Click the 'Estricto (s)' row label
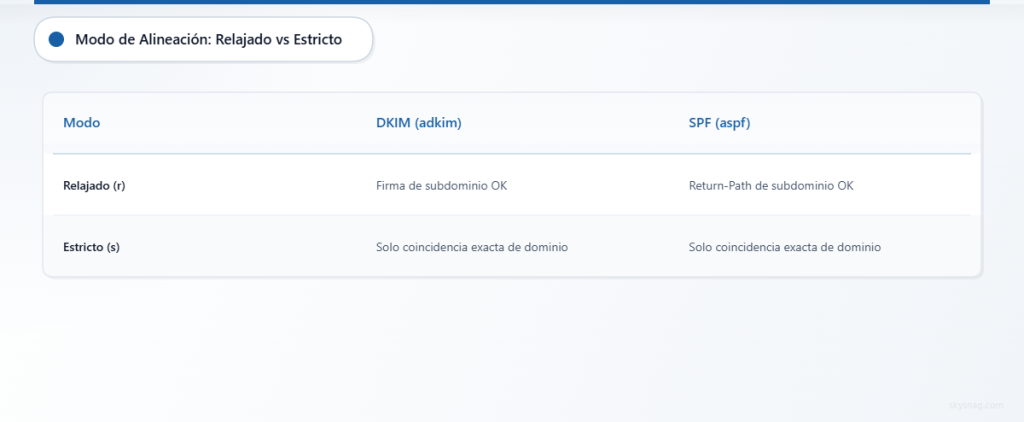 (x=91, y=248)
